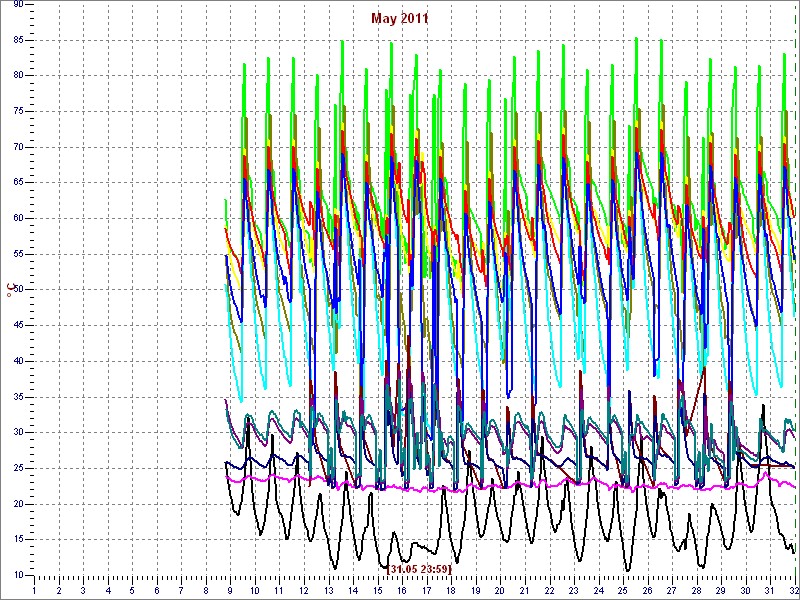800x600 pixels.
Task: Click the °C unit label on the vertical axis
Action: 9,290
